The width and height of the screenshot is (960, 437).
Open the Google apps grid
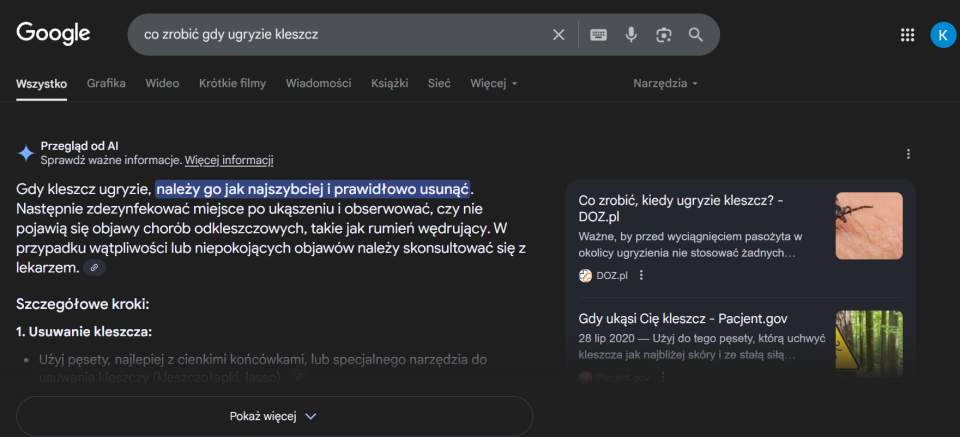[907, 35]
